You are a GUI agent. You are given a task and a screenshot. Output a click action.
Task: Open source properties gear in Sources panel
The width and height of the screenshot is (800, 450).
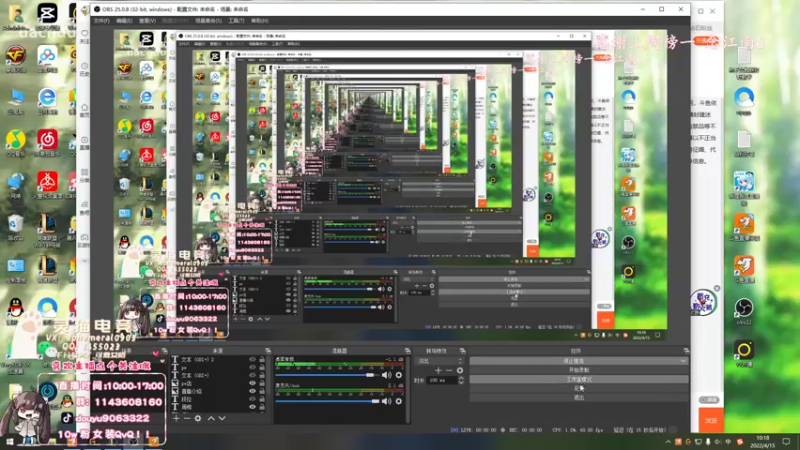[198, 418]
